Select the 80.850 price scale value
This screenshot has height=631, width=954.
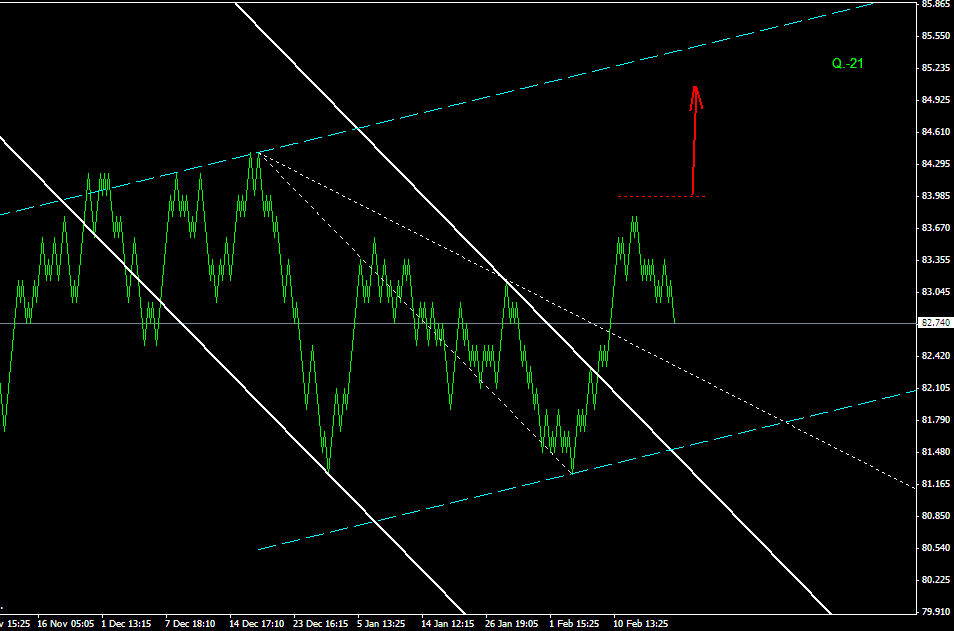pyautogui.click(x=936, y=515)
